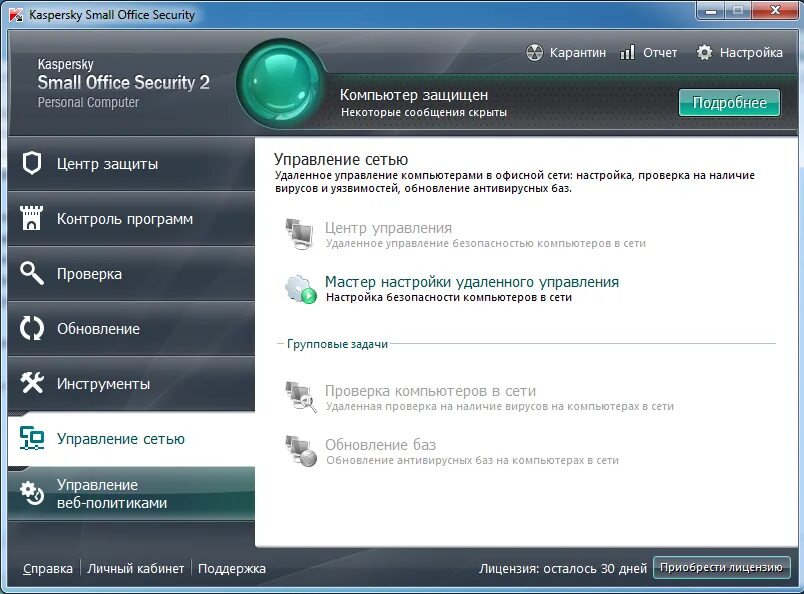Click the gear icon for Управление веб-политиками
804x594 pixels.
(x=32, y=493)
